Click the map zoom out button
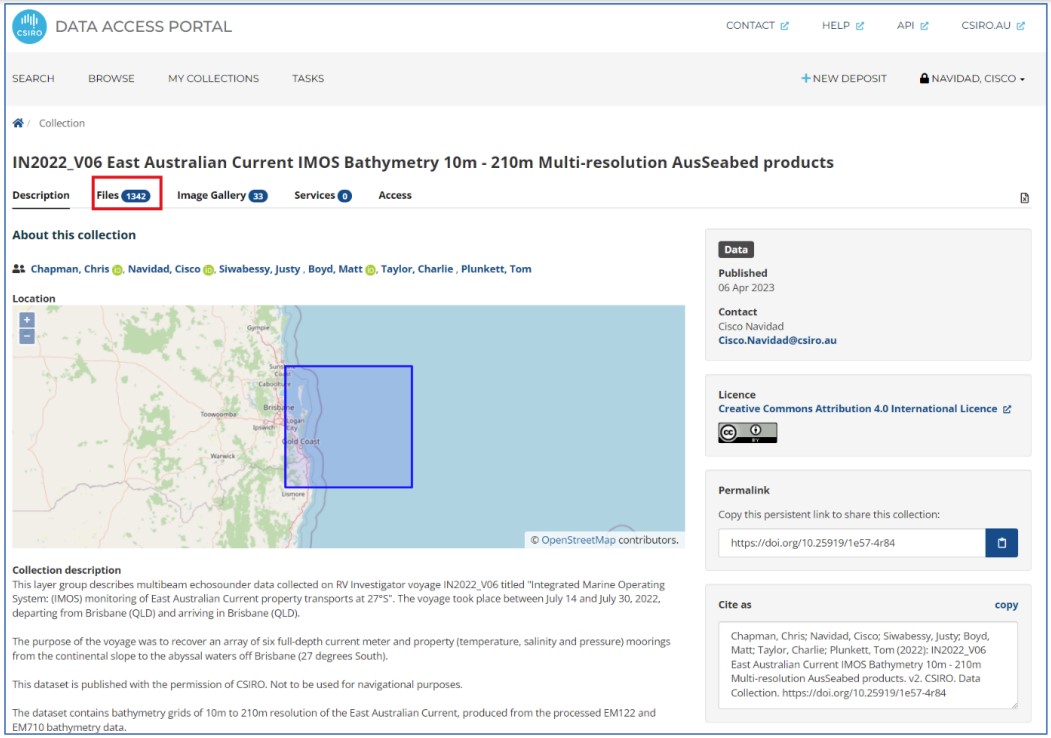The width and height of the screenshot is (1051, 738). [27, 336]
